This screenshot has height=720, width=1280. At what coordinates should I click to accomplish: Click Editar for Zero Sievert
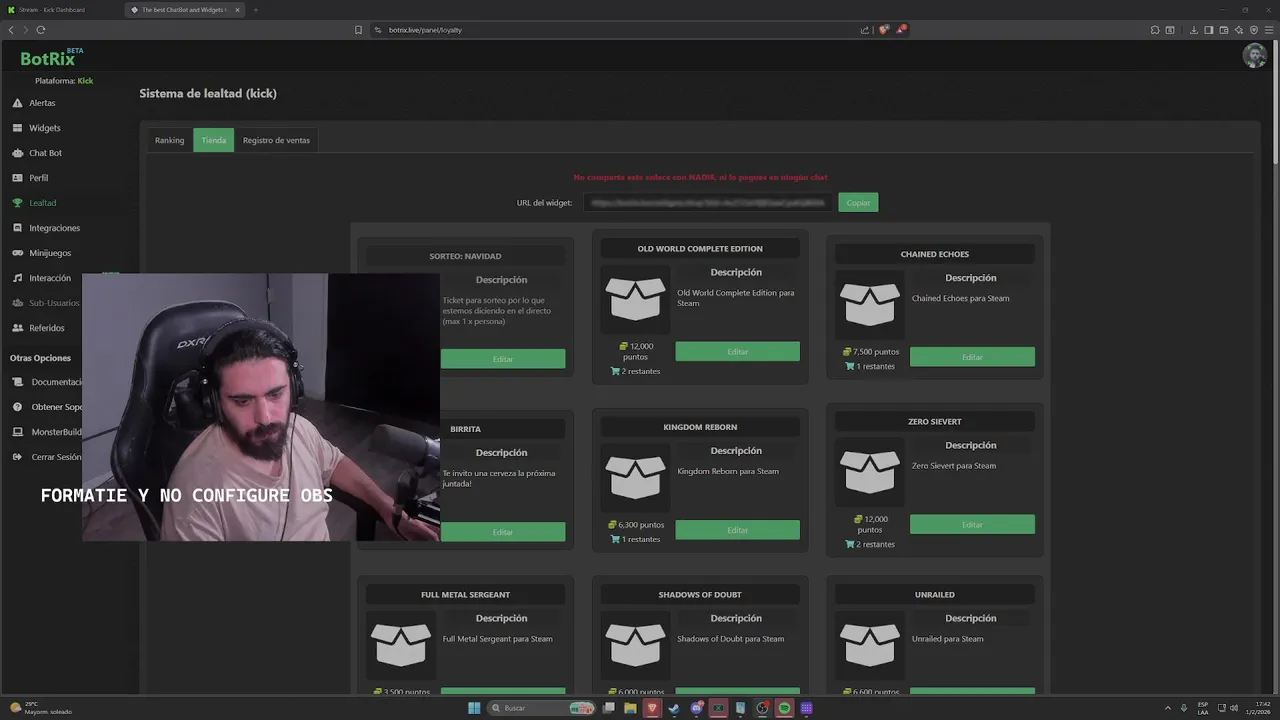tap(972, 524)
